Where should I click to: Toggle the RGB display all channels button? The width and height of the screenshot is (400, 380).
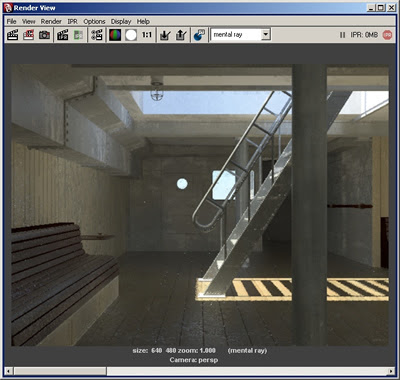pos(115,35)
